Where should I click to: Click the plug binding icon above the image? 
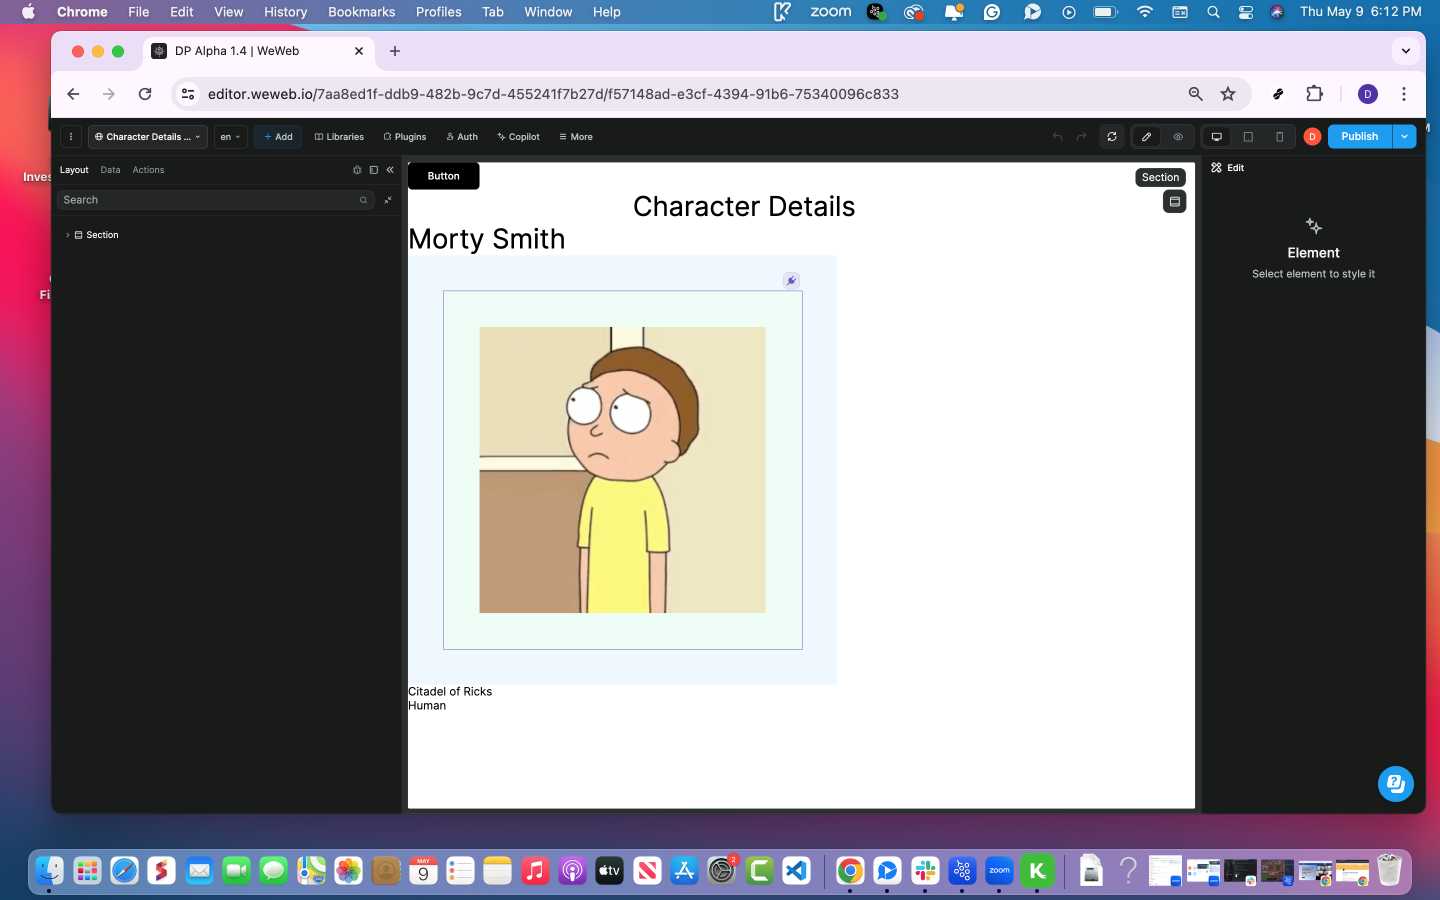791,281
